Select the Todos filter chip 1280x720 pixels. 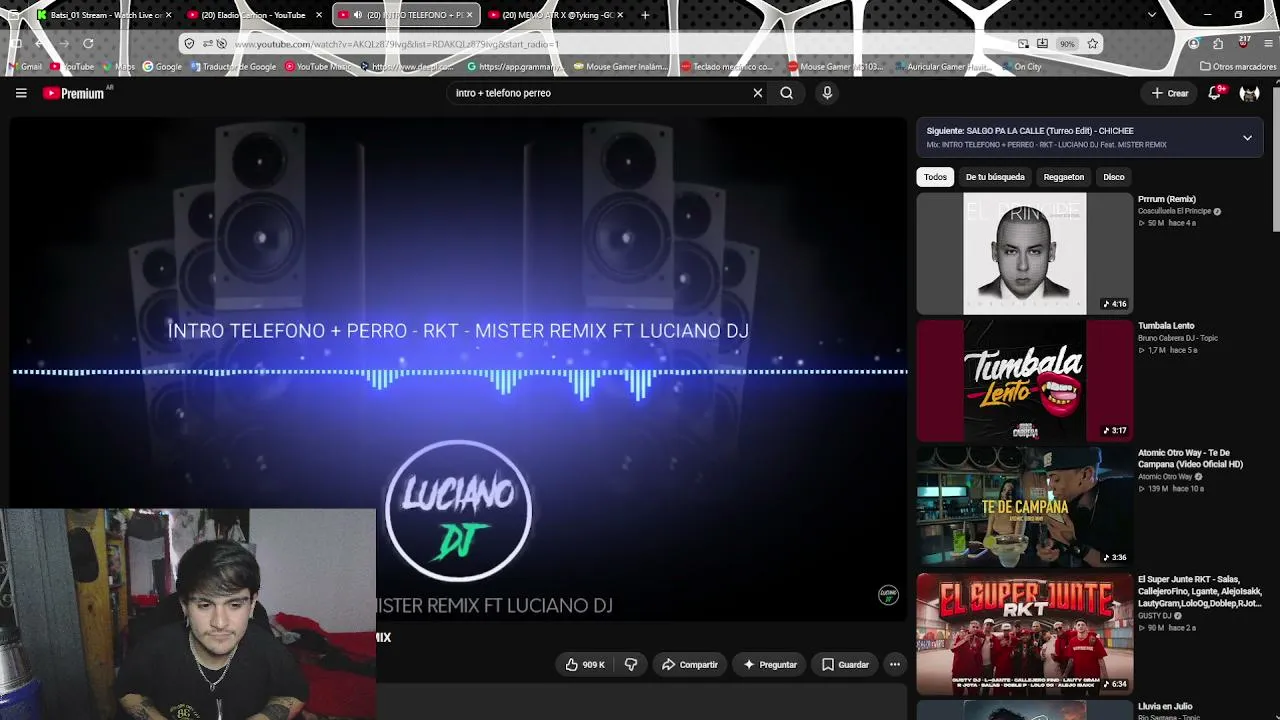click(935, 177)
